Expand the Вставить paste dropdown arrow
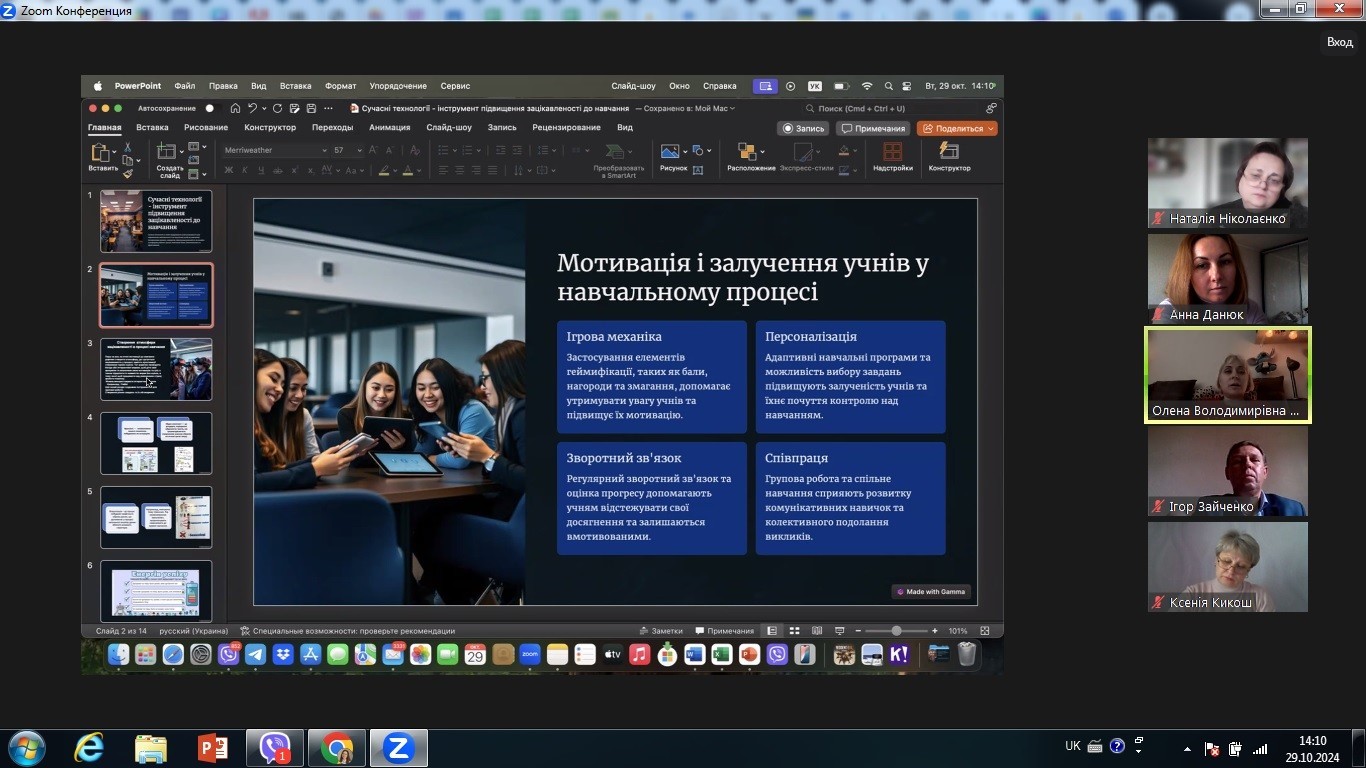The width and height of the screenshot is (1366, 768). click(115, 154)
